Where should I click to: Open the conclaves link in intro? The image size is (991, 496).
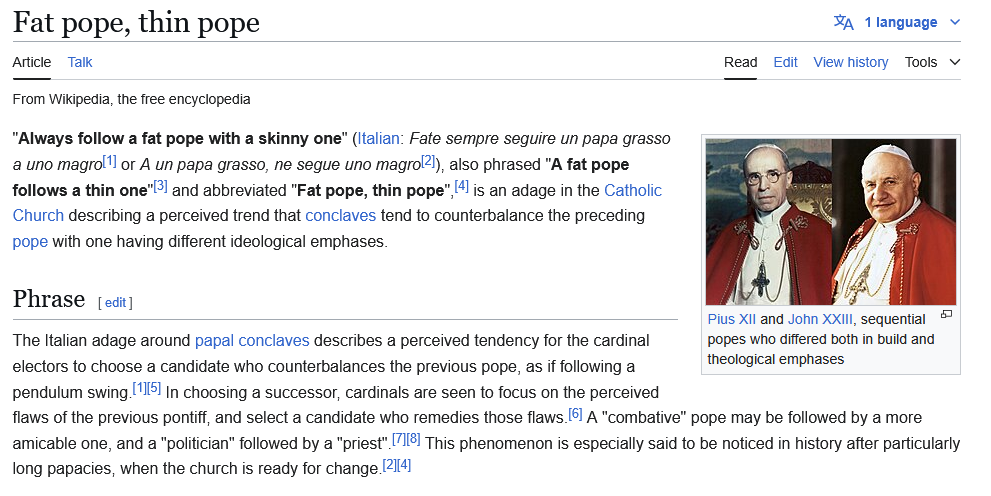point(340,215)
